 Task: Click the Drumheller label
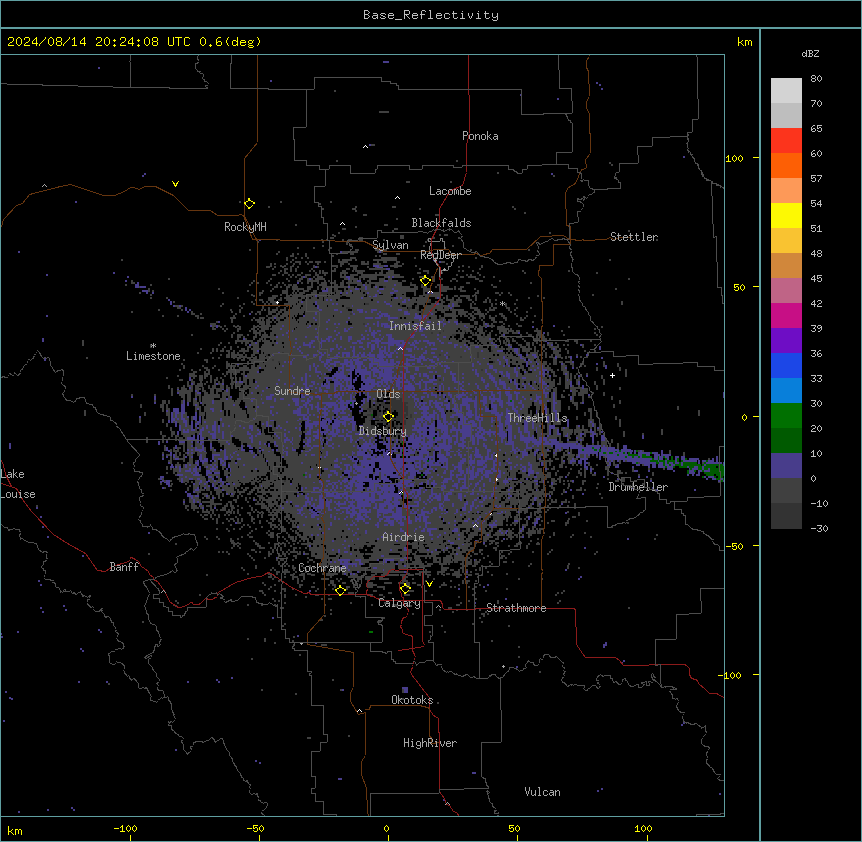638,487
